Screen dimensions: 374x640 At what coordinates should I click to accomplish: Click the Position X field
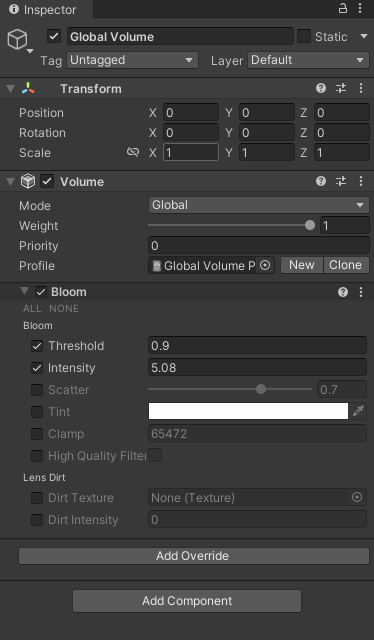(x=191, y=113)
